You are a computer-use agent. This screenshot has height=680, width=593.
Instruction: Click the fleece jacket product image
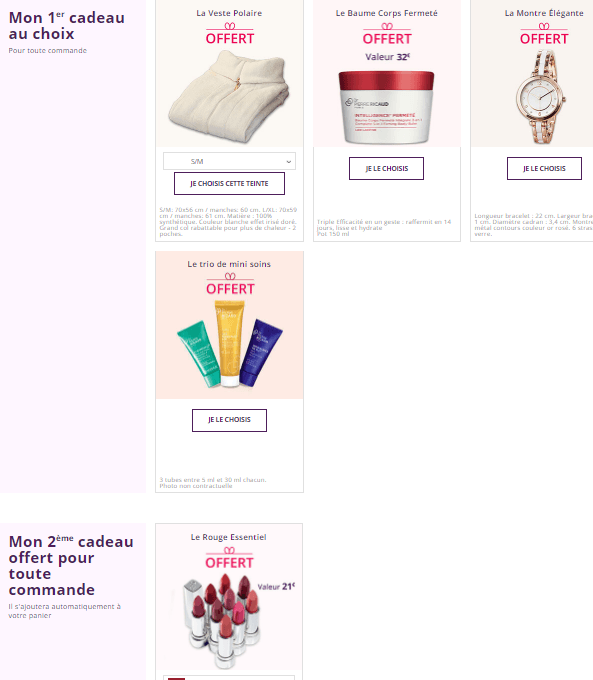coord(229,97)
